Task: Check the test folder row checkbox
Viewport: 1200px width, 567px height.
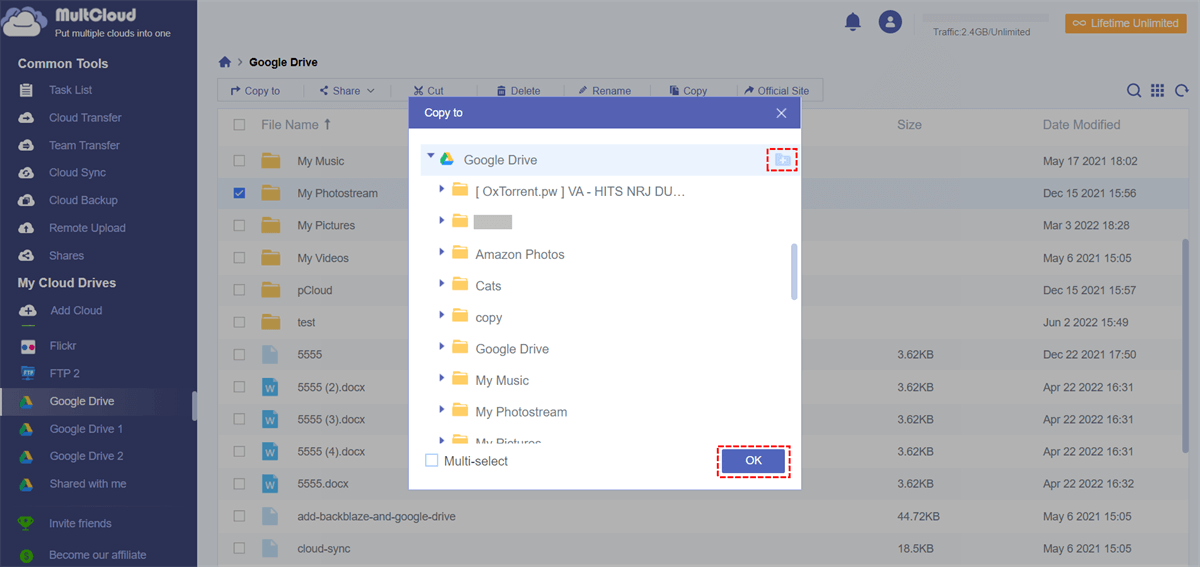Action: (x=239, y=322)
